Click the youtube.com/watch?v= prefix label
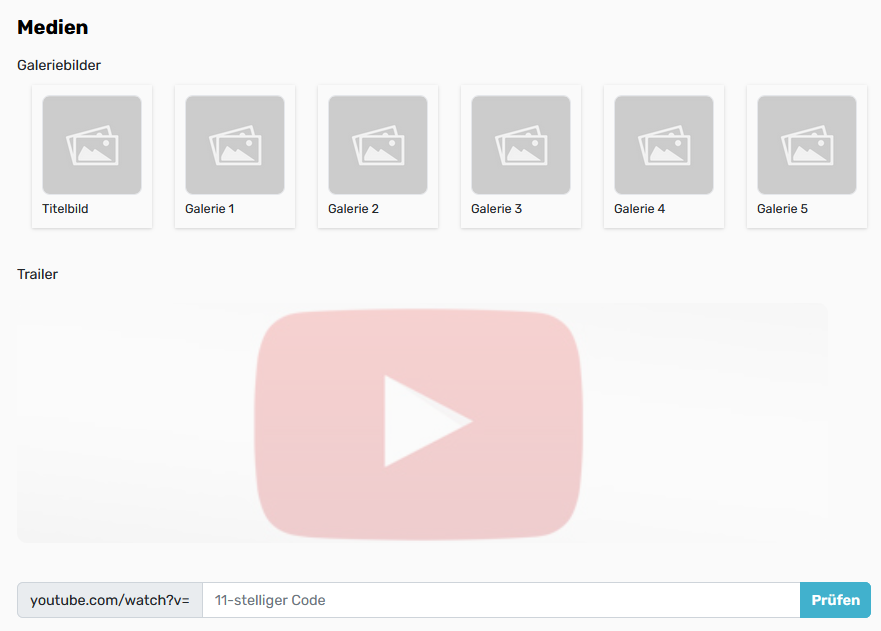This screenshot has width=881, height=631. pos(110,600)
